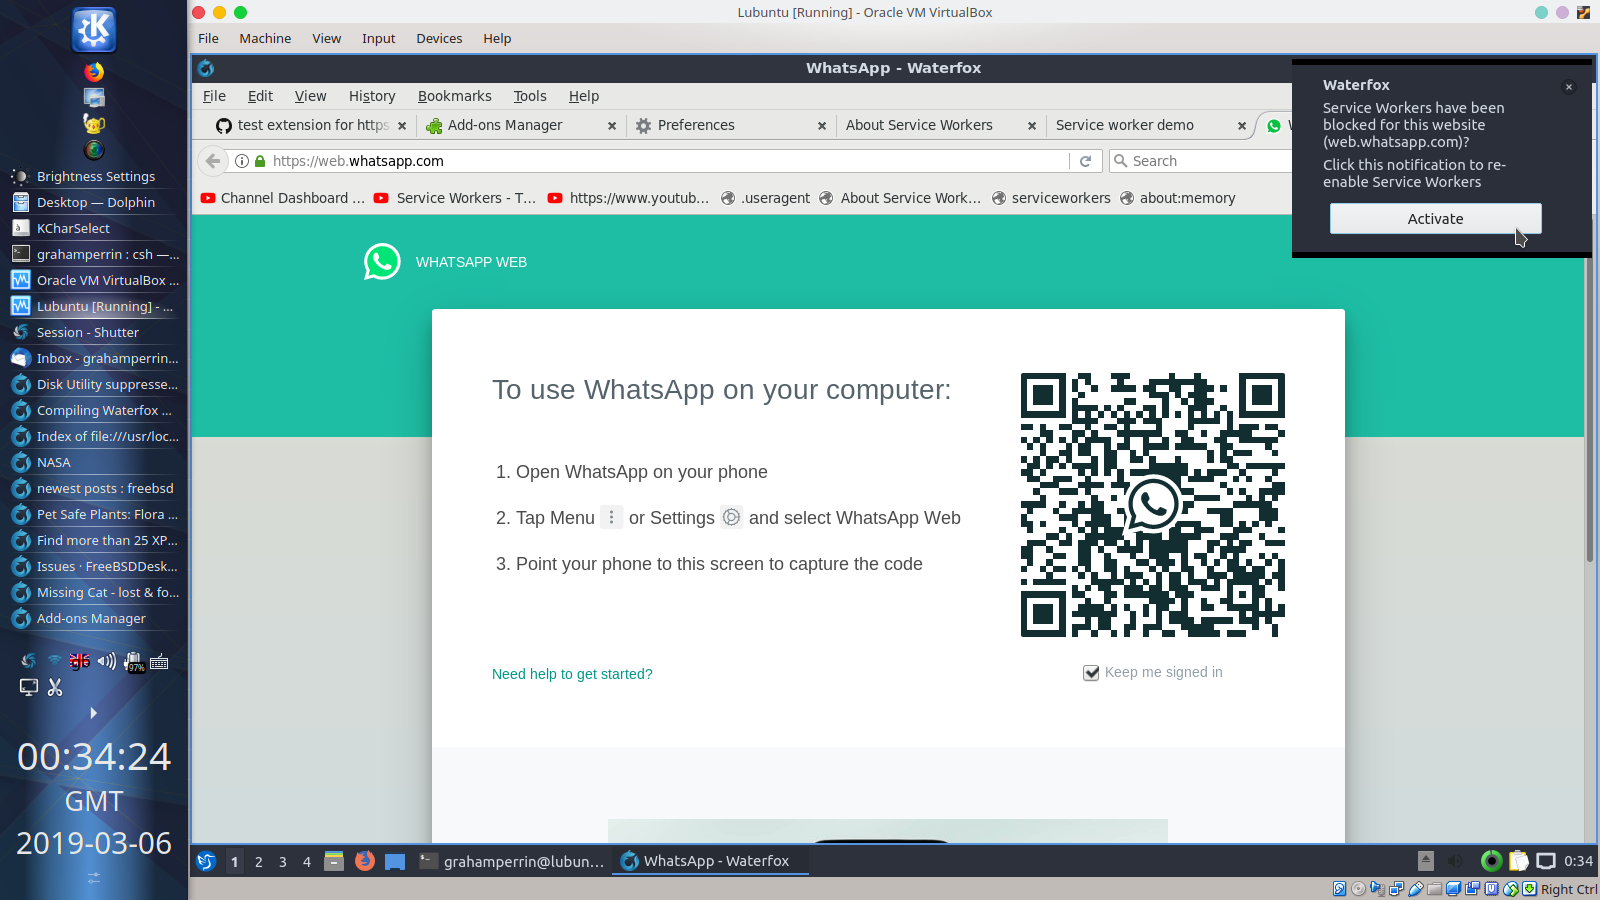Open the Lubuntu start menu icon
This screenshot has height=900, width=1600.
(206, 861)
